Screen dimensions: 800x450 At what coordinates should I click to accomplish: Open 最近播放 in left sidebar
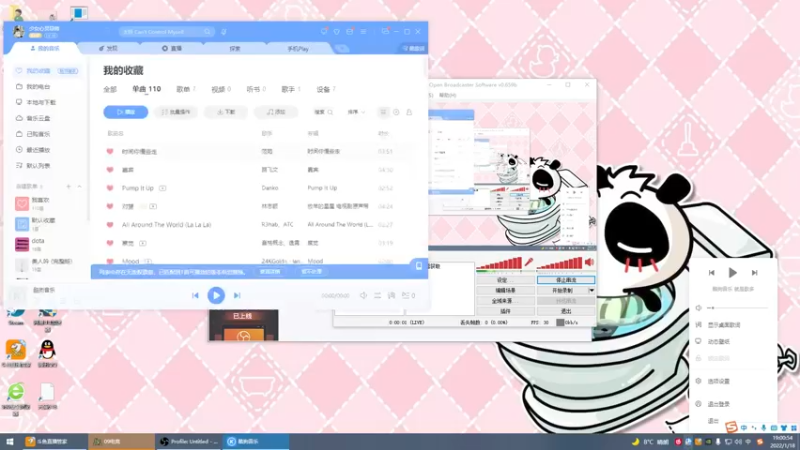(38, 150)
